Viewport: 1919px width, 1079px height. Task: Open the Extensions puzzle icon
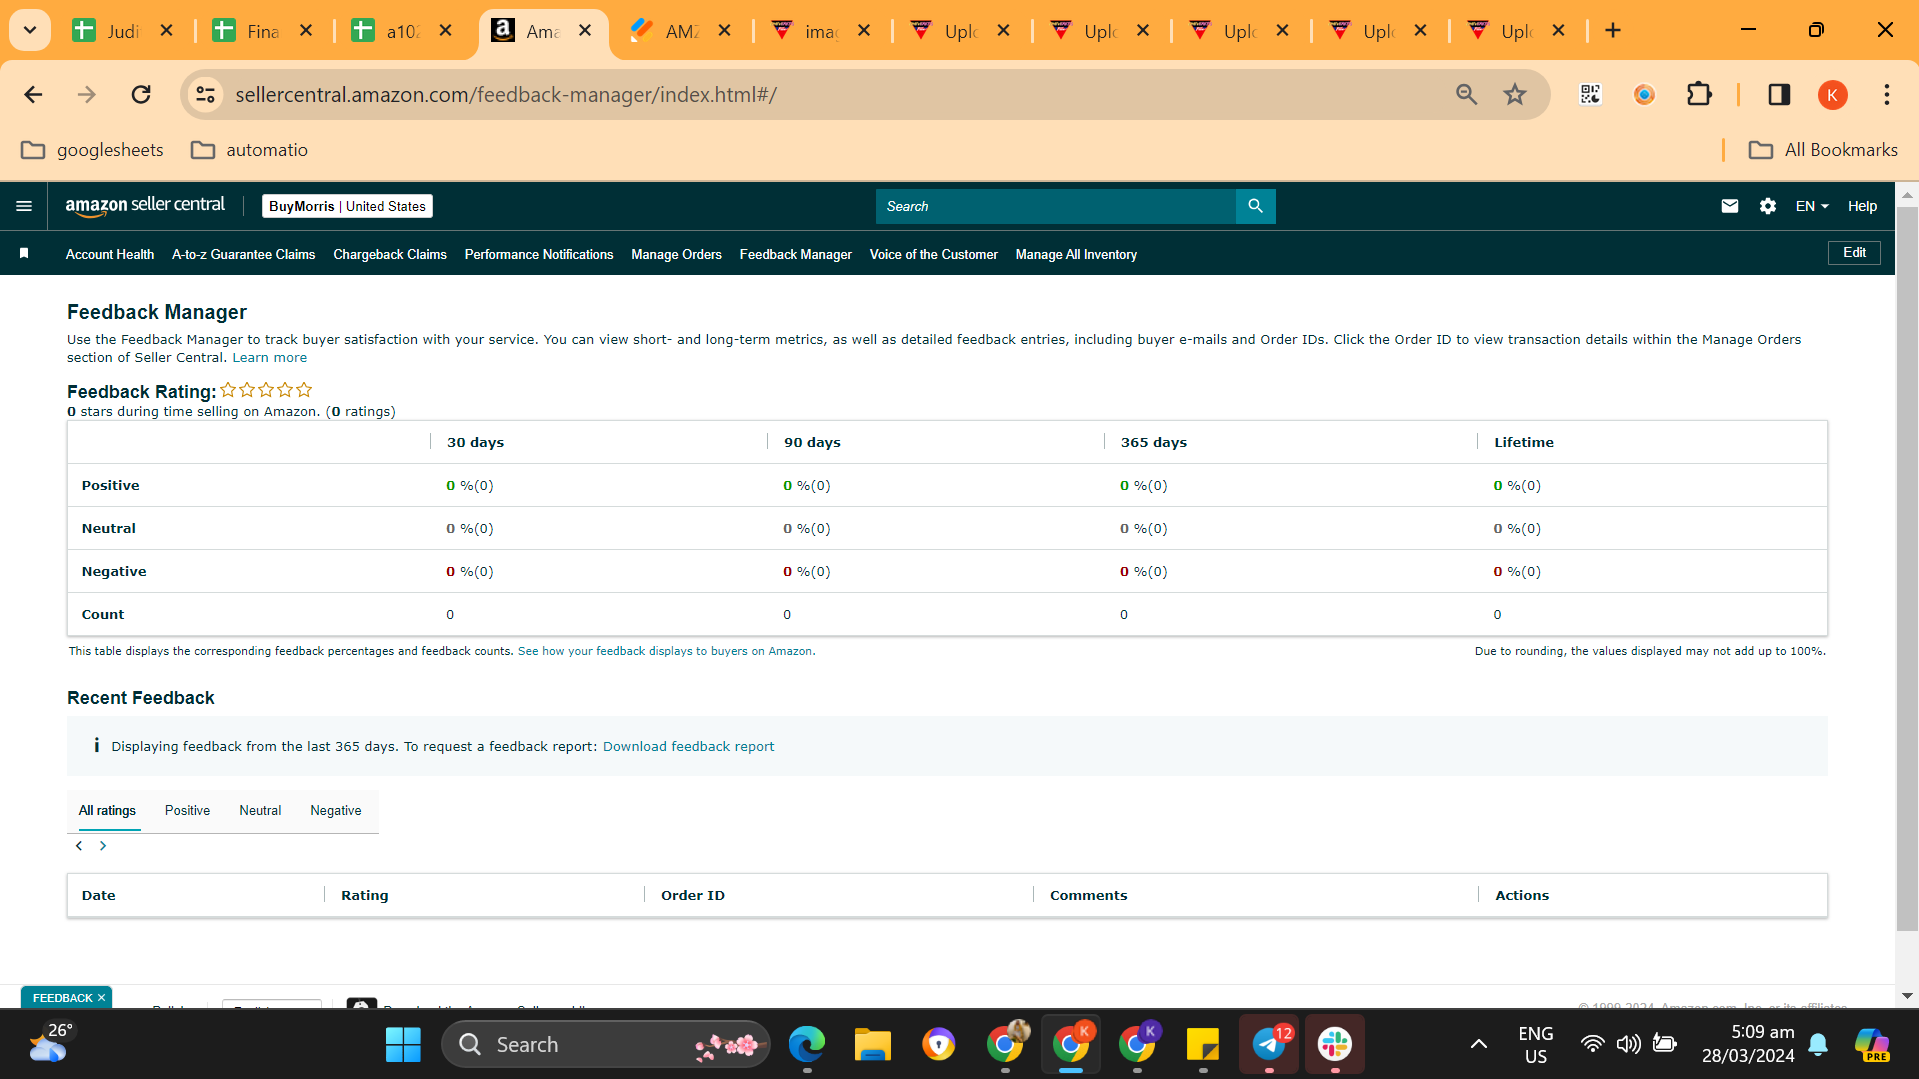coord(1699,94)
